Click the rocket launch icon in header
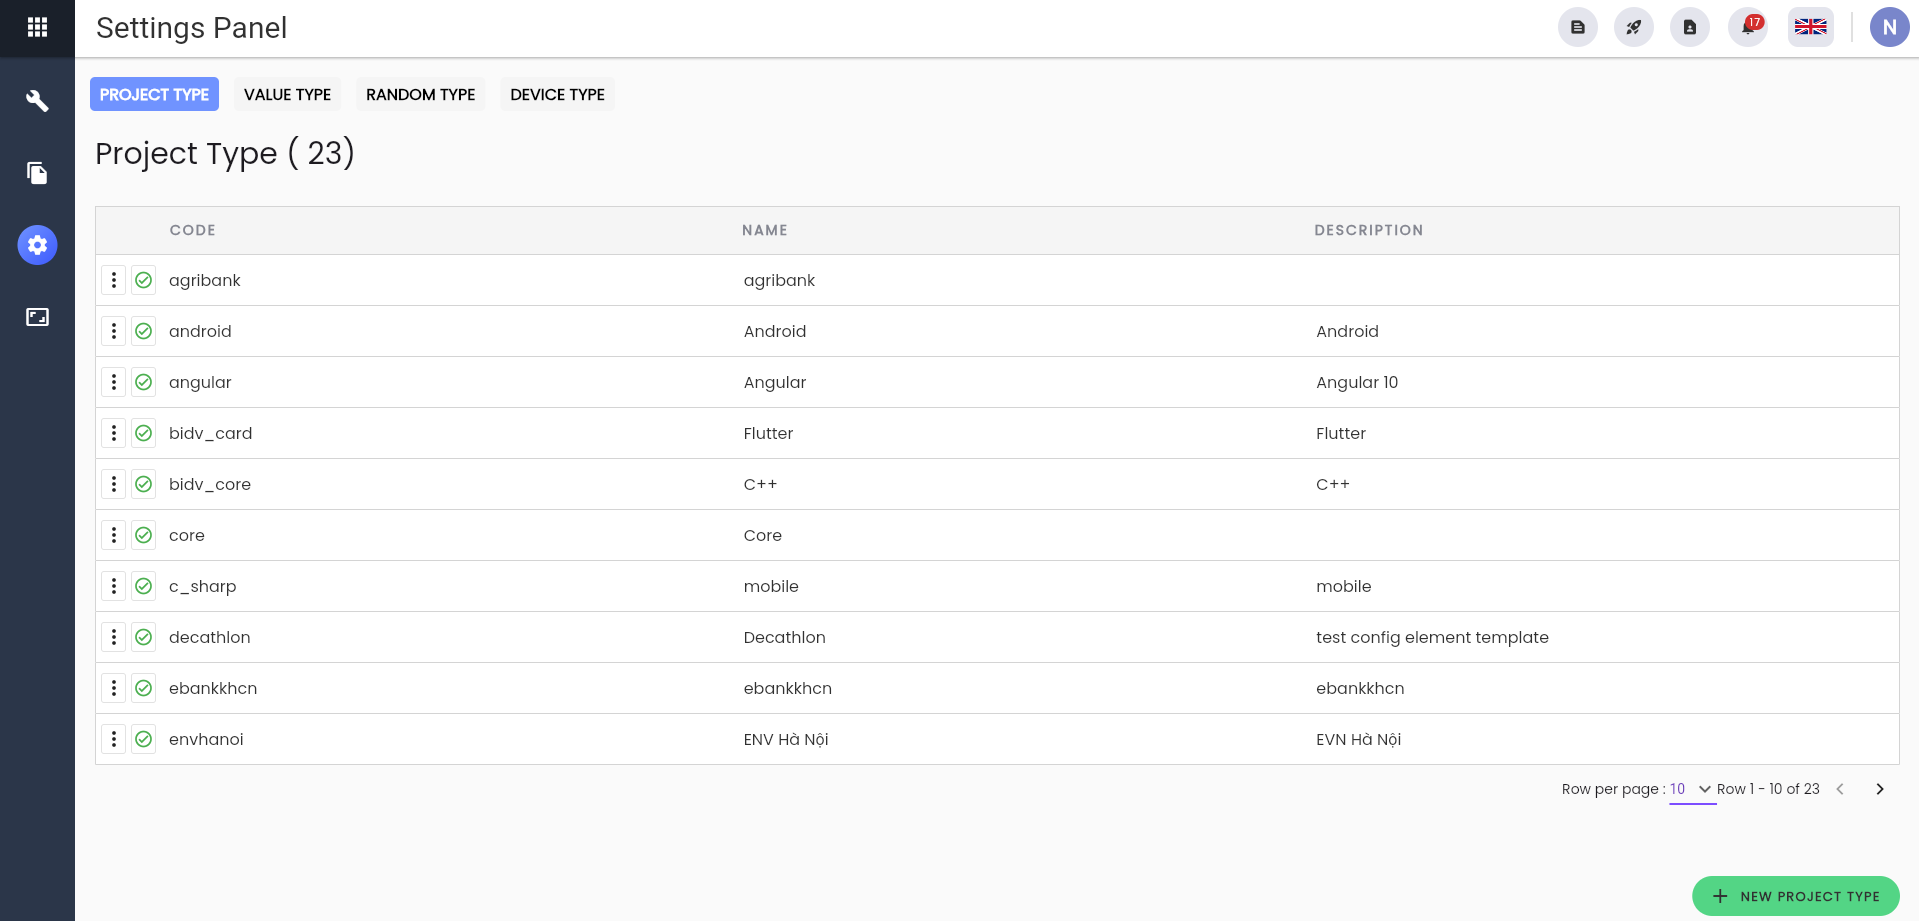This screenshot has width=1919, height=921. [1634, 27]
